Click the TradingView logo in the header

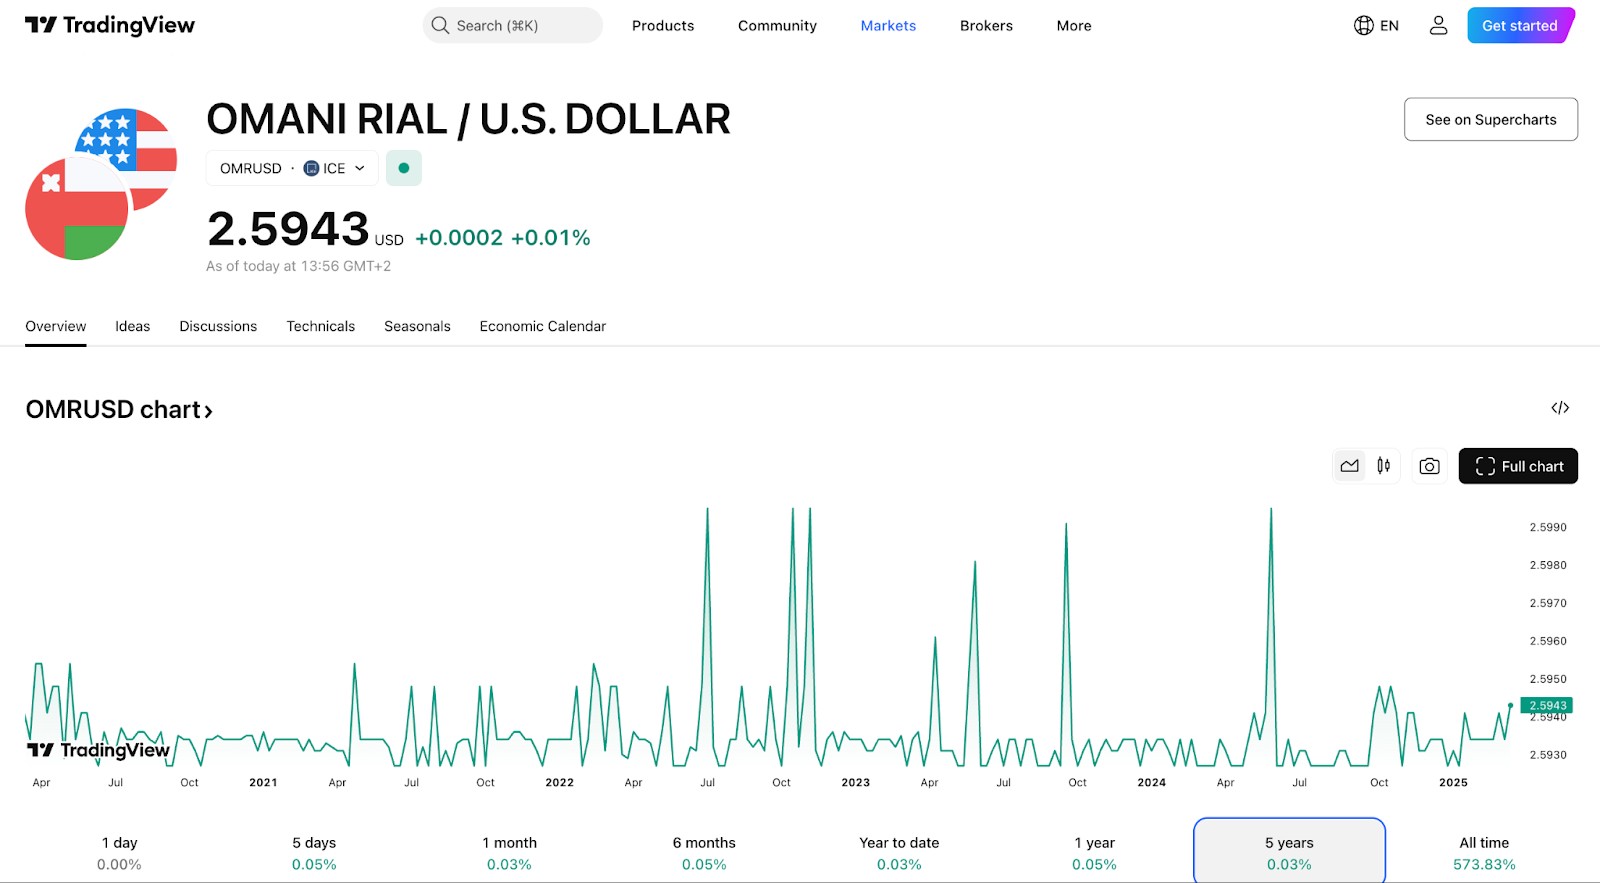110,25
